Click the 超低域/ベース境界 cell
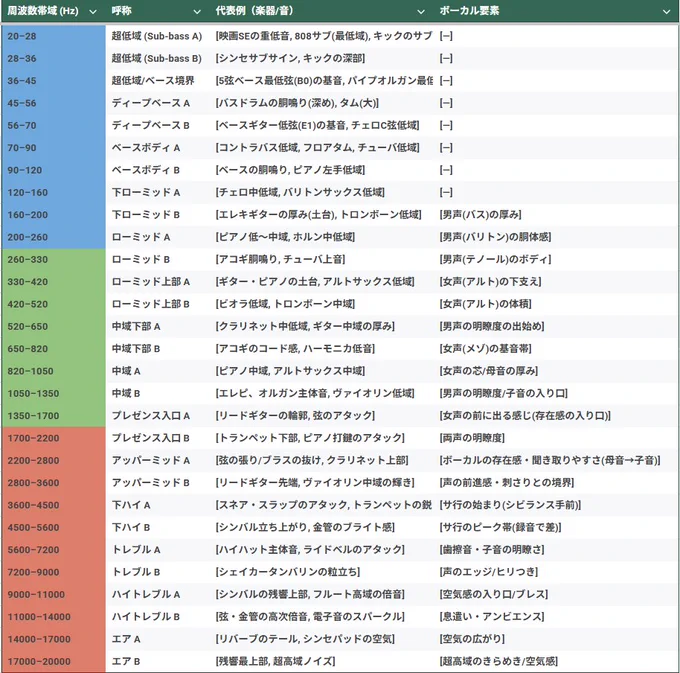 point(158,81)
